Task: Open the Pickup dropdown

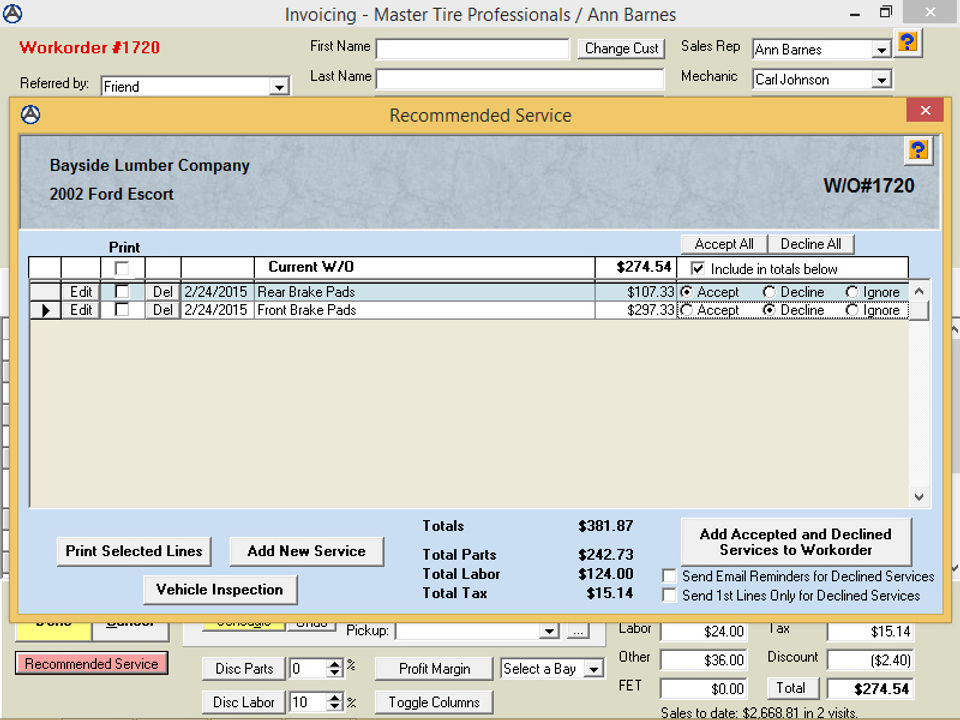Action: (x=549, y=631)
